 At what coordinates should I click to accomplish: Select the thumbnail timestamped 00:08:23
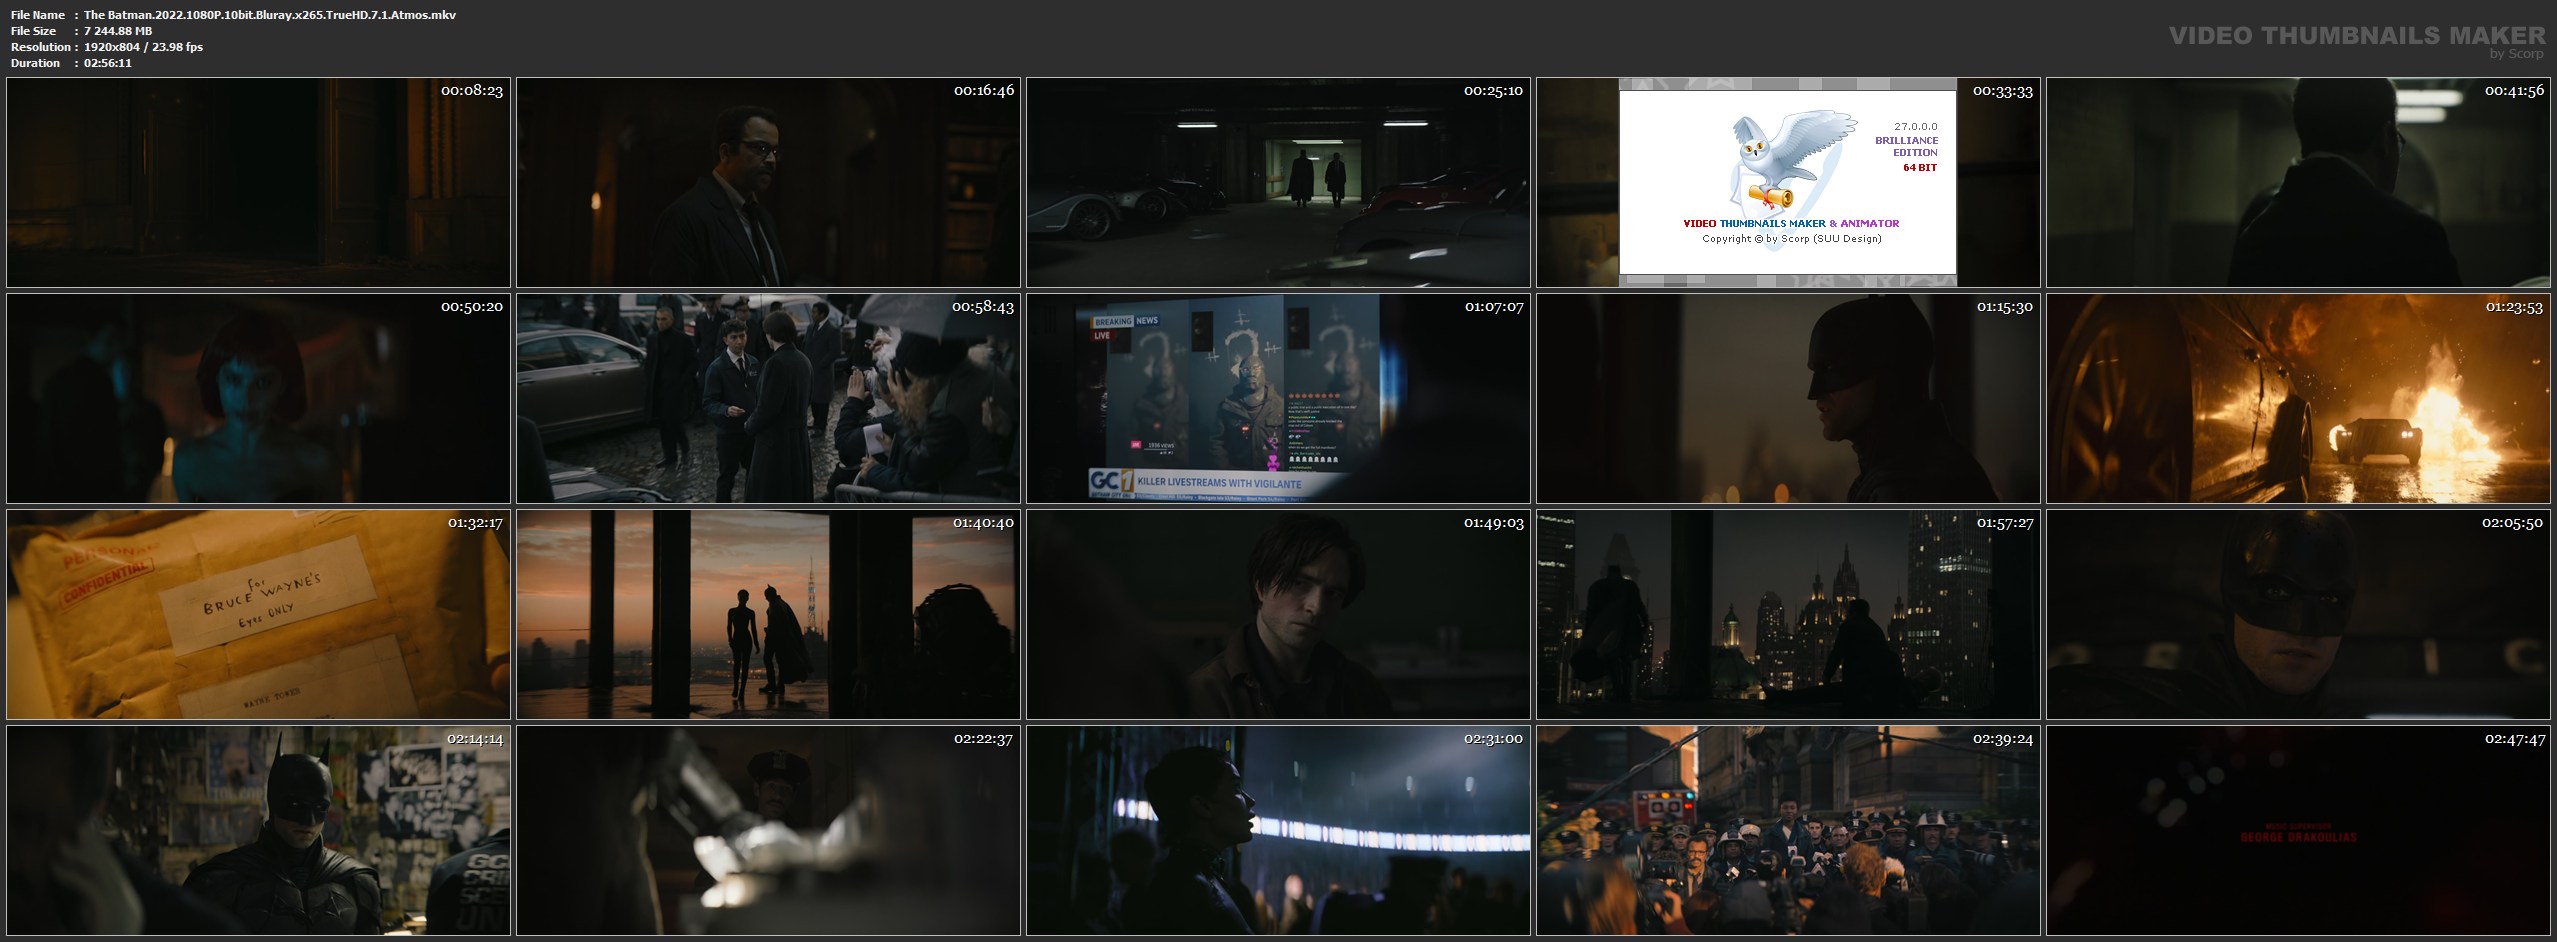pos(258,183)
